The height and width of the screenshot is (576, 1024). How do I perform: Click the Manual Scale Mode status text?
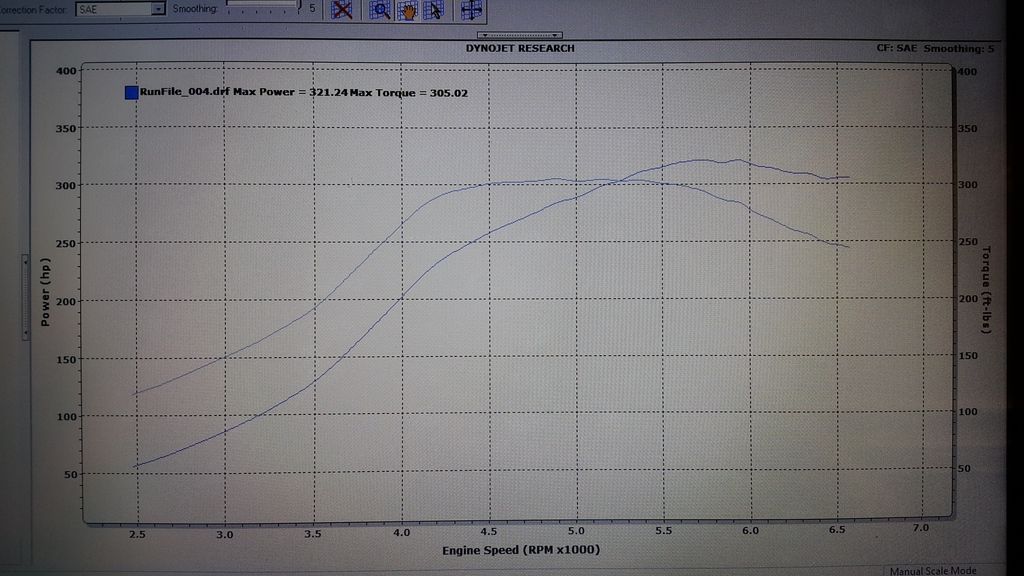933,571
